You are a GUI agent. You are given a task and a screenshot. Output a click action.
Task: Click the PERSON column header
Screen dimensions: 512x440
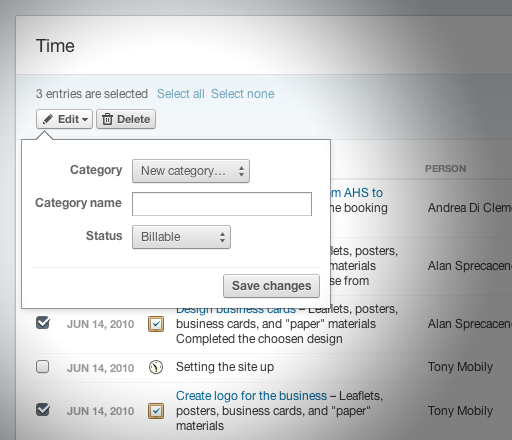pos(446,169)
